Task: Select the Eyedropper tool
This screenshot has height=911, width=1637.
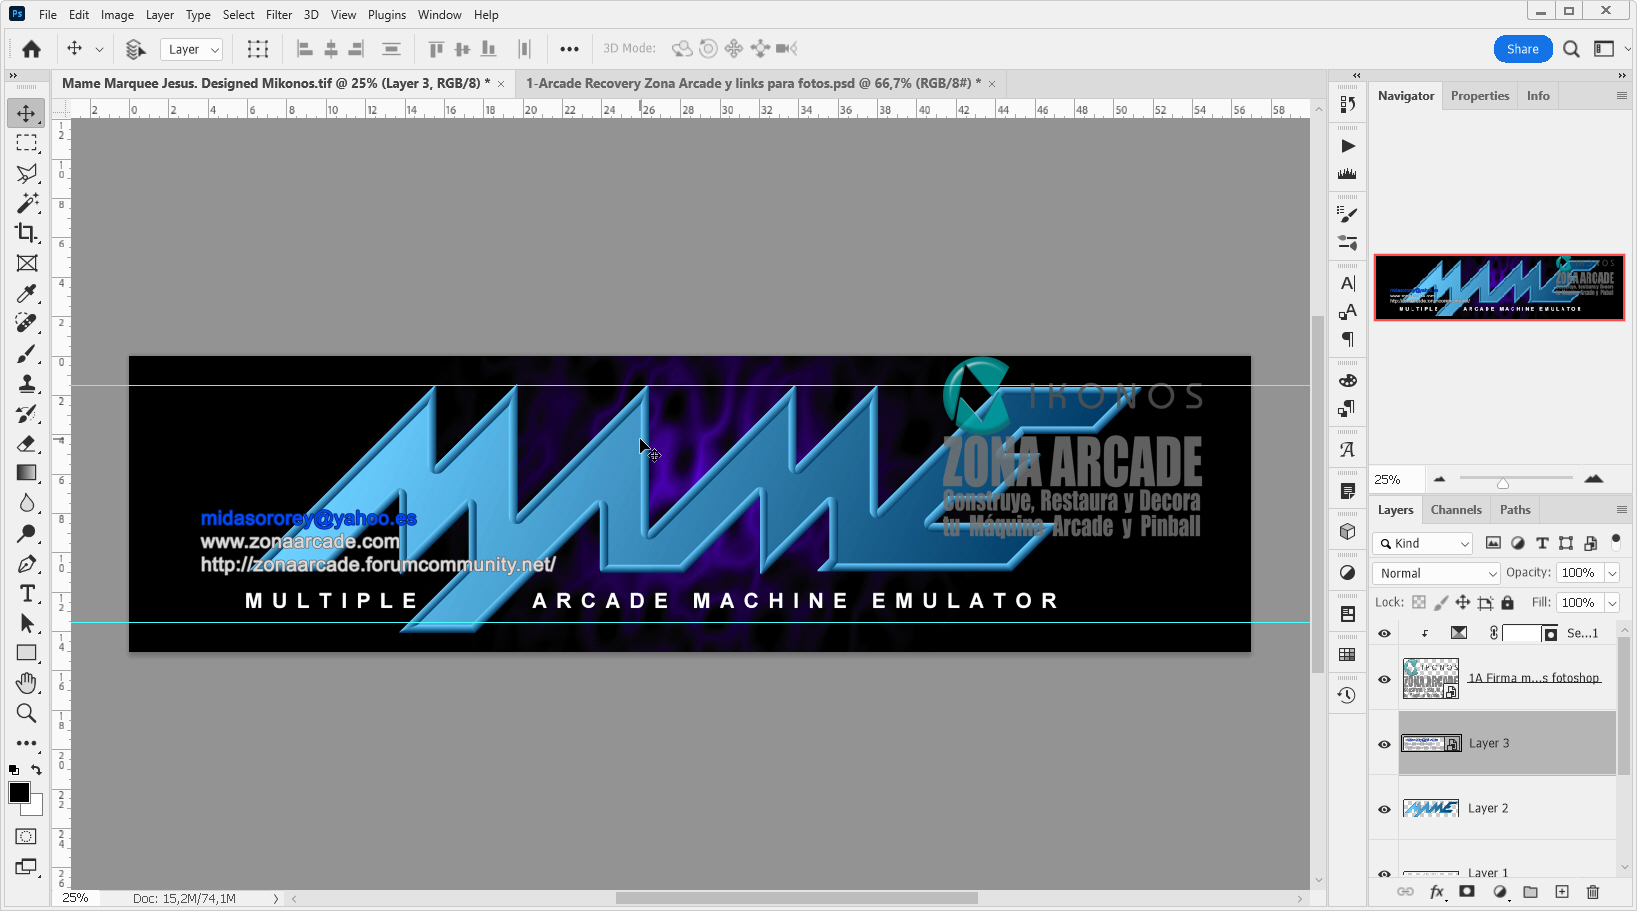Action: click(26, 293)
